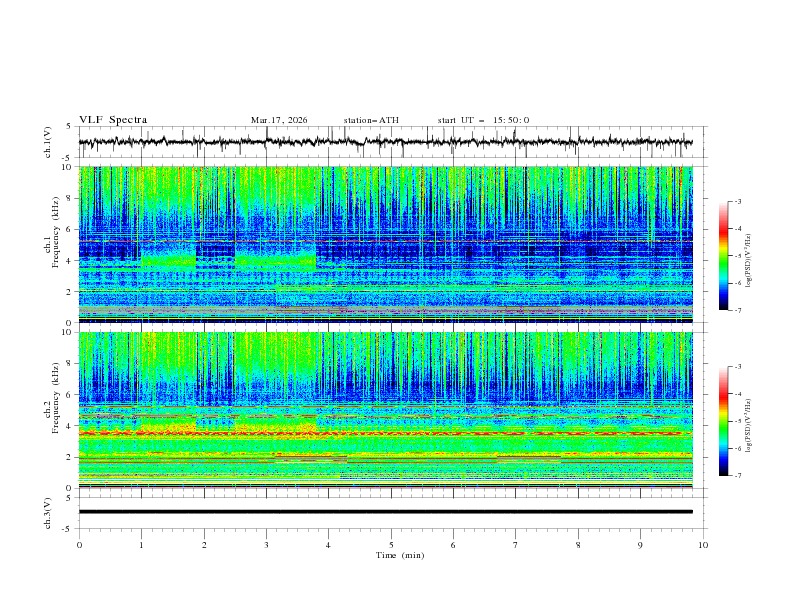Click the ch.2 PSD color scale bar

click(723, 421)
